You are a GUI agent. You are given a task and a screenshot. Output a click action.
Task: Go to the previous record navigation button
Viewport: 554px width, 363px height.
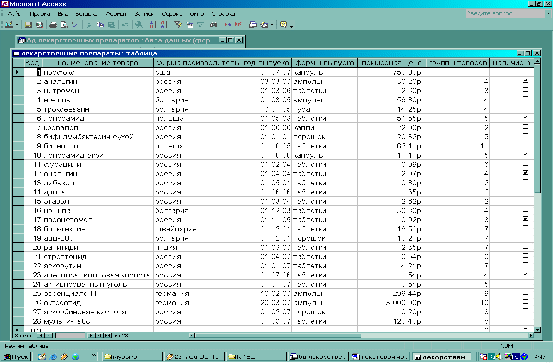(49, 335)
